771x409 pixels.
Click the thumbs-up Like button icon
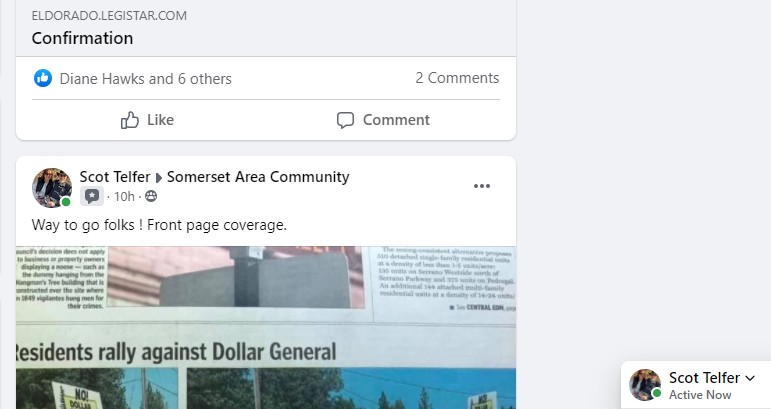pyautogui.click(x=130, y=120)
